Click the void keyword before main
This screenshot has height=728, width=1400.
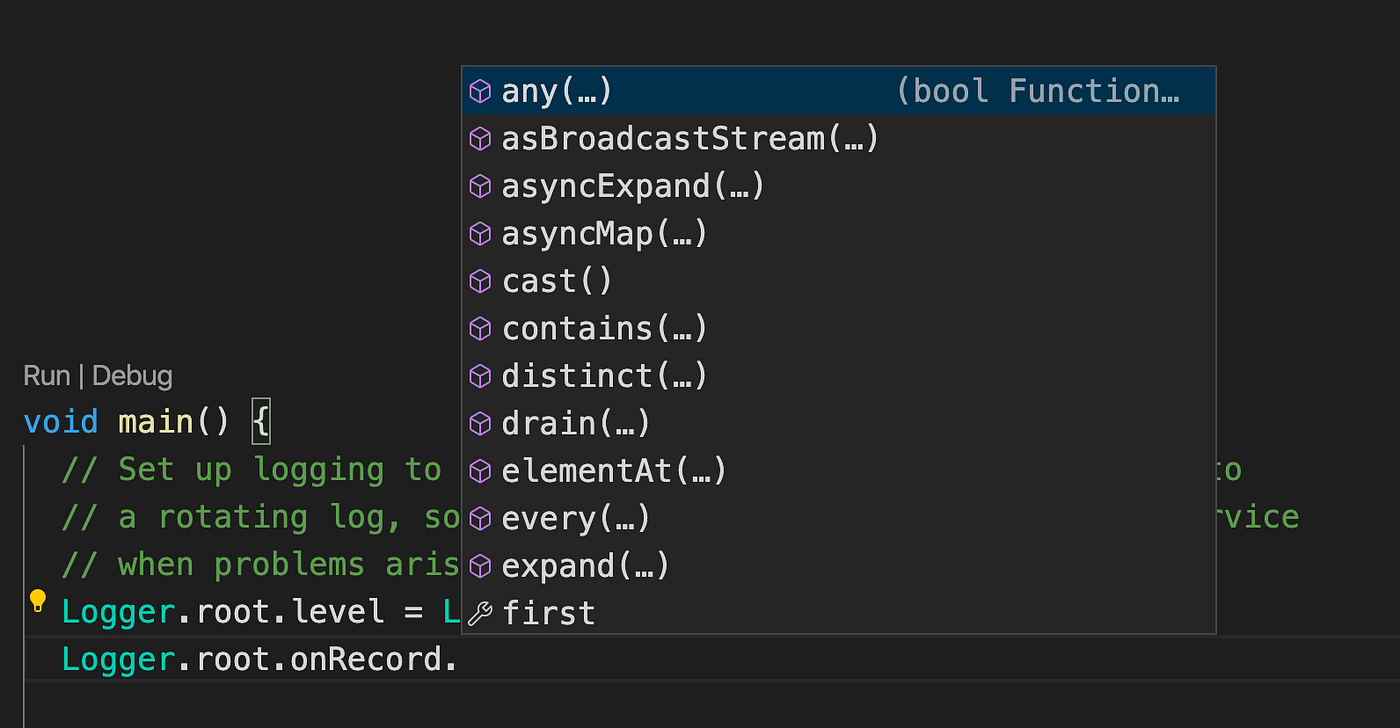tap(61, 422)
